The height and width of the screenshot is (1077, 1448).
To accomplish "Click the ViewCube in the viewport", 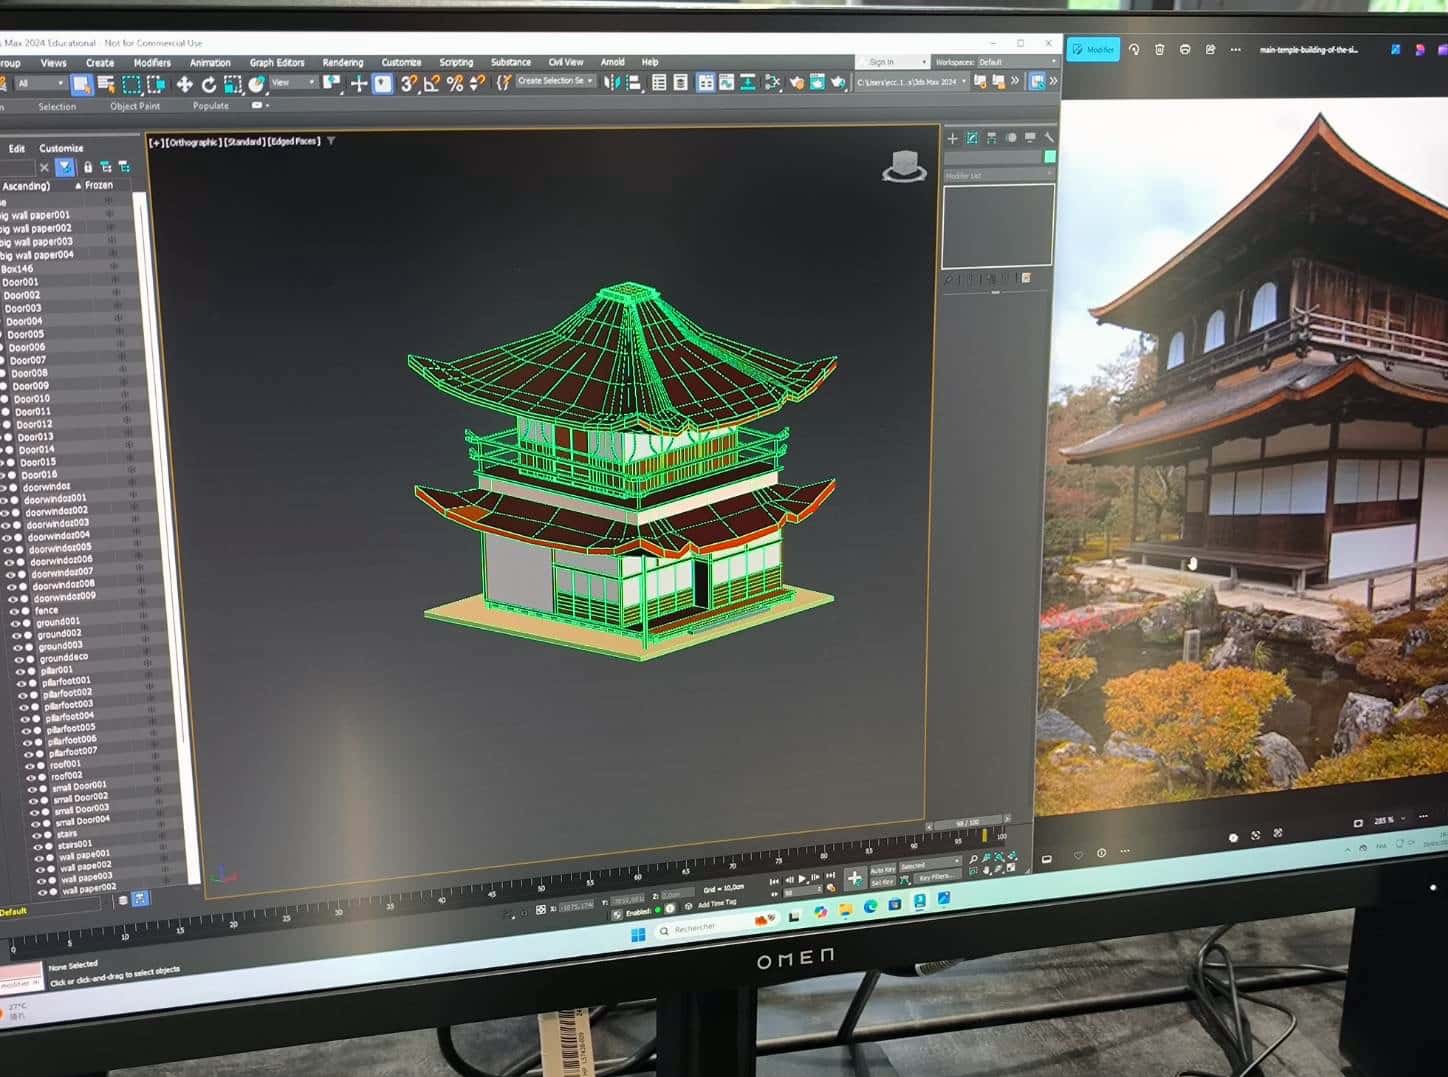I will 904,167.
